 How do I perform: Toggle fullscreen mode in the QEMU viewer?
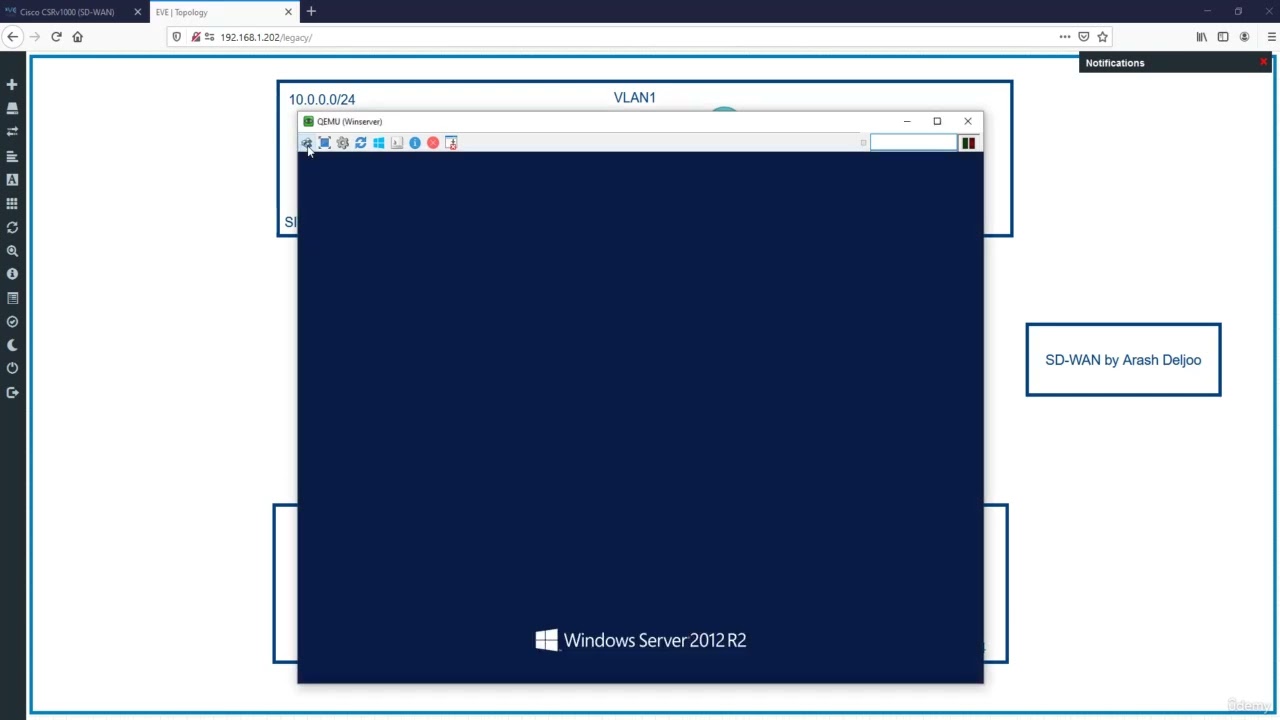click(325, 143)
